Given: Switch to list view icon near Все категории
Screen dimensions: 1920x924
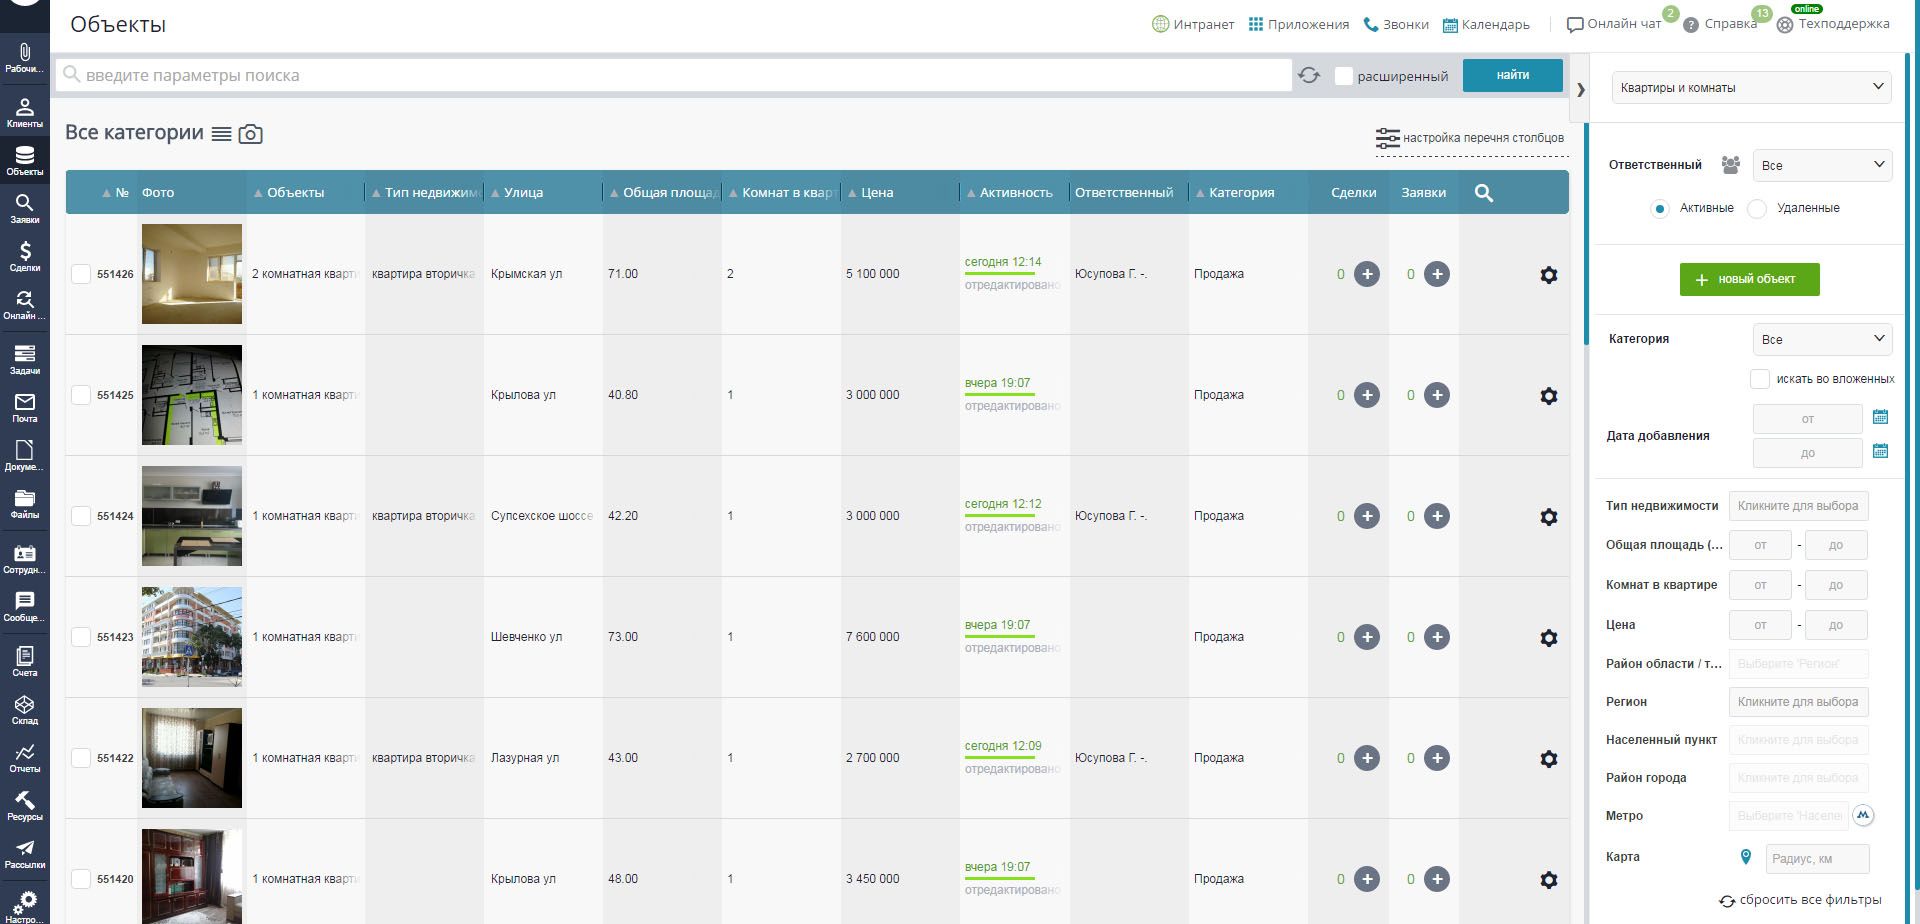Looking at the screenshot, I should click(x=222, y=134).
